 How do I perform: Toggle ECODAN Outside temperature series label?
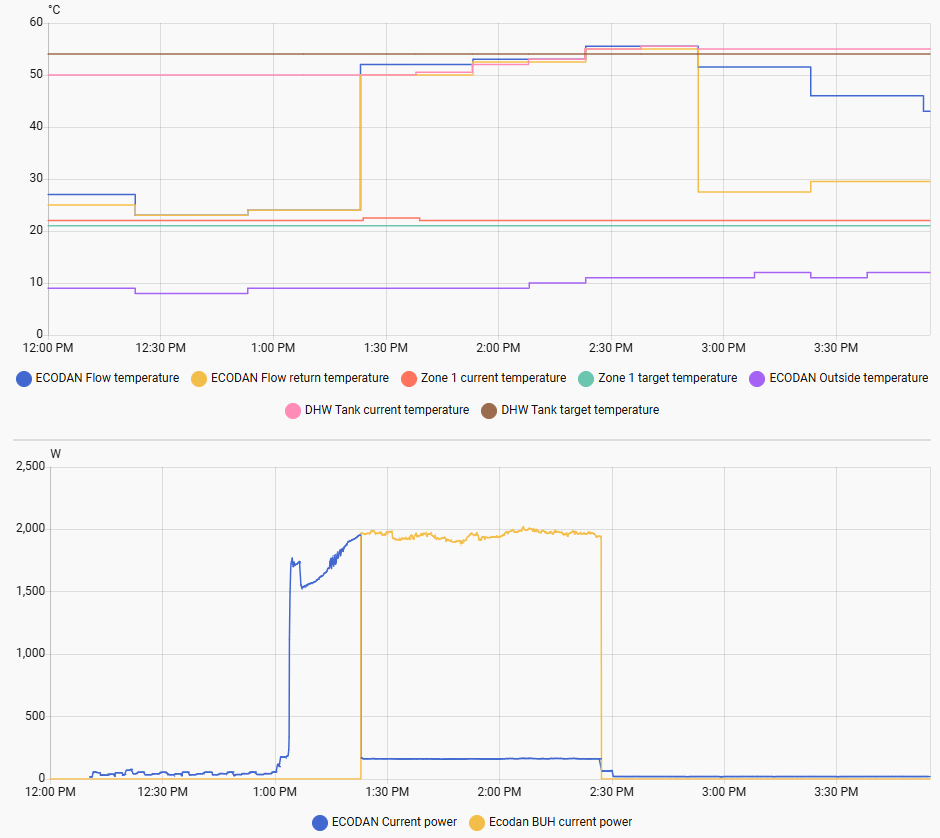pyautogui.click(x=848, y=378)
